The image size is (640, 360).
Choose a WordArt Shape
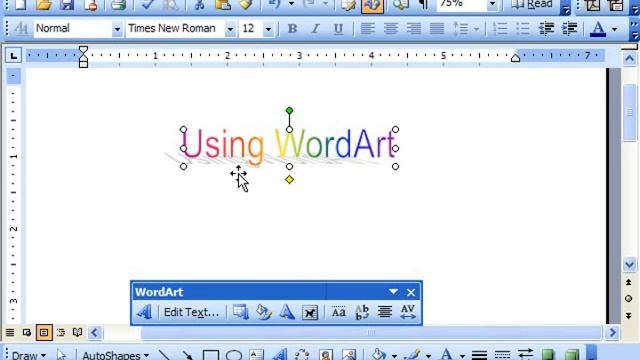point(287,312)
